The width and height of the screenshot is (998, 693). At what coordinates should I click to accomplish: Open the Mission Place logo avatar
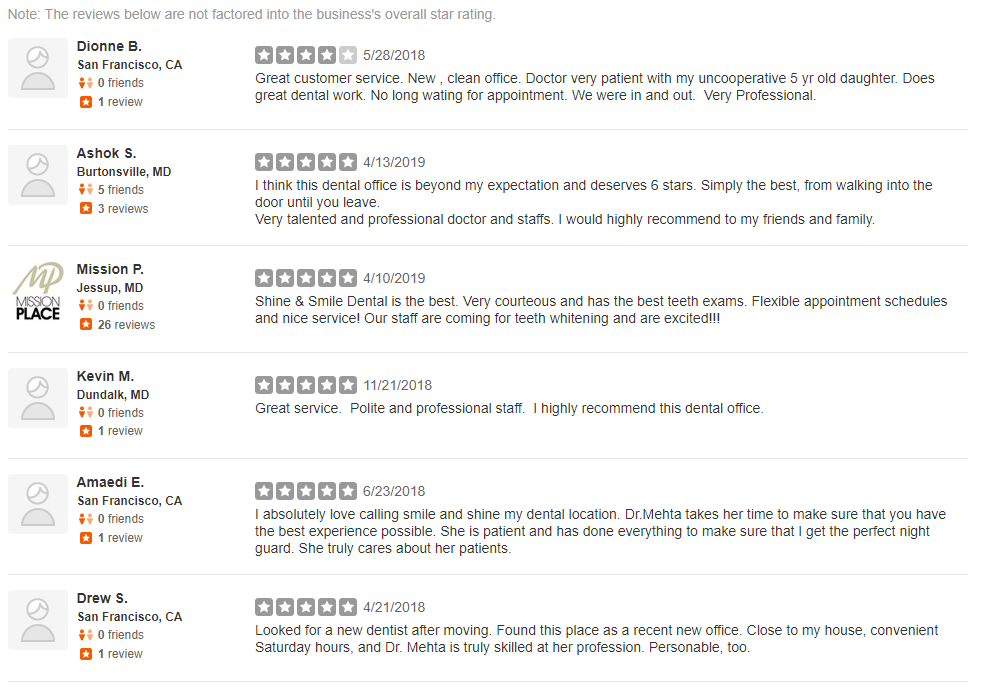point(38,291)
